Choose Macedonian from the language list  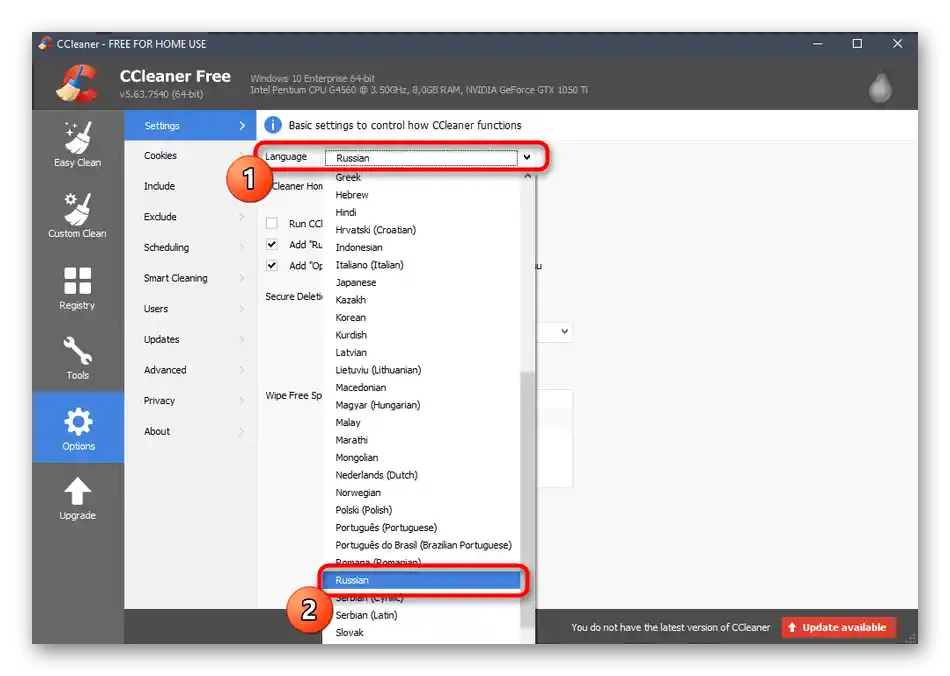point(421,388)
